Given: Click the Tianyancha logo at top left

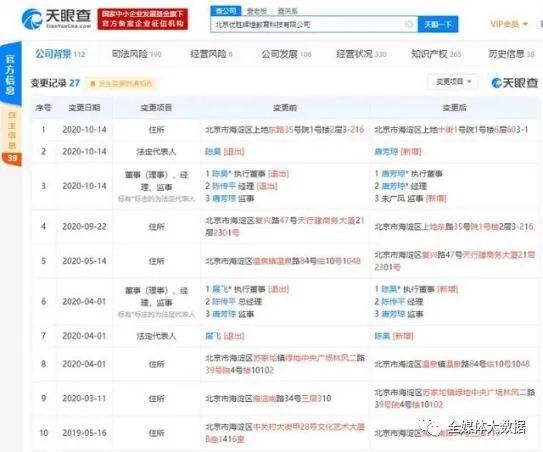Looking at the screenshot, I should 56,18.
